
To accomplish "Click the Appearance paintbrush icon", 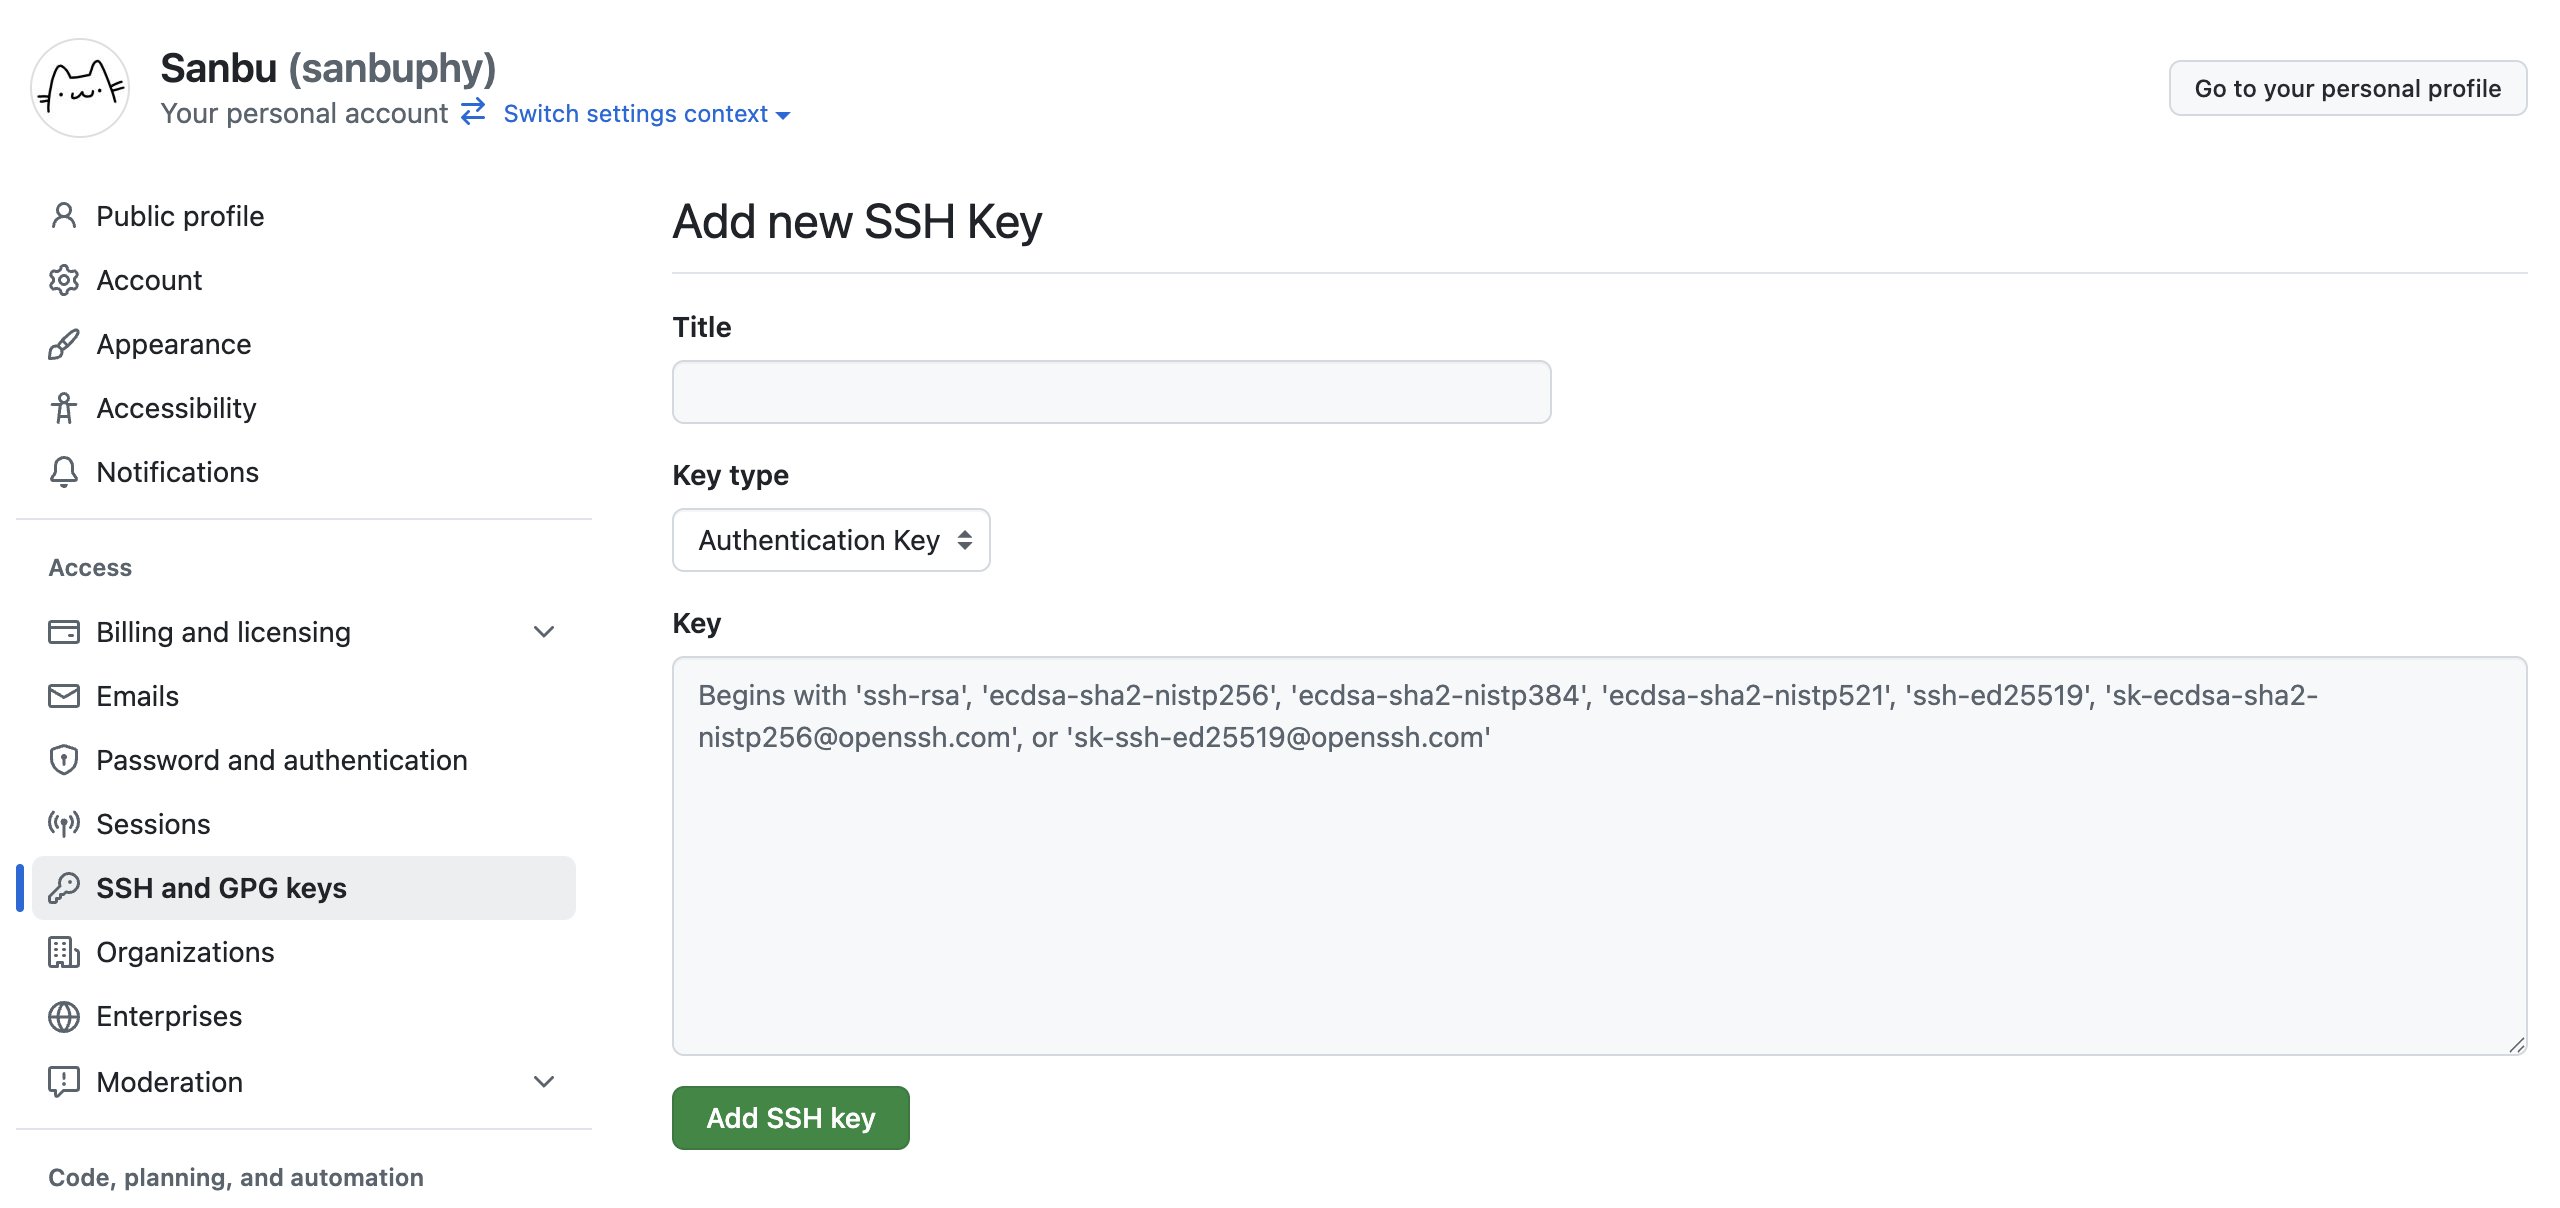I will click(63, 344).
